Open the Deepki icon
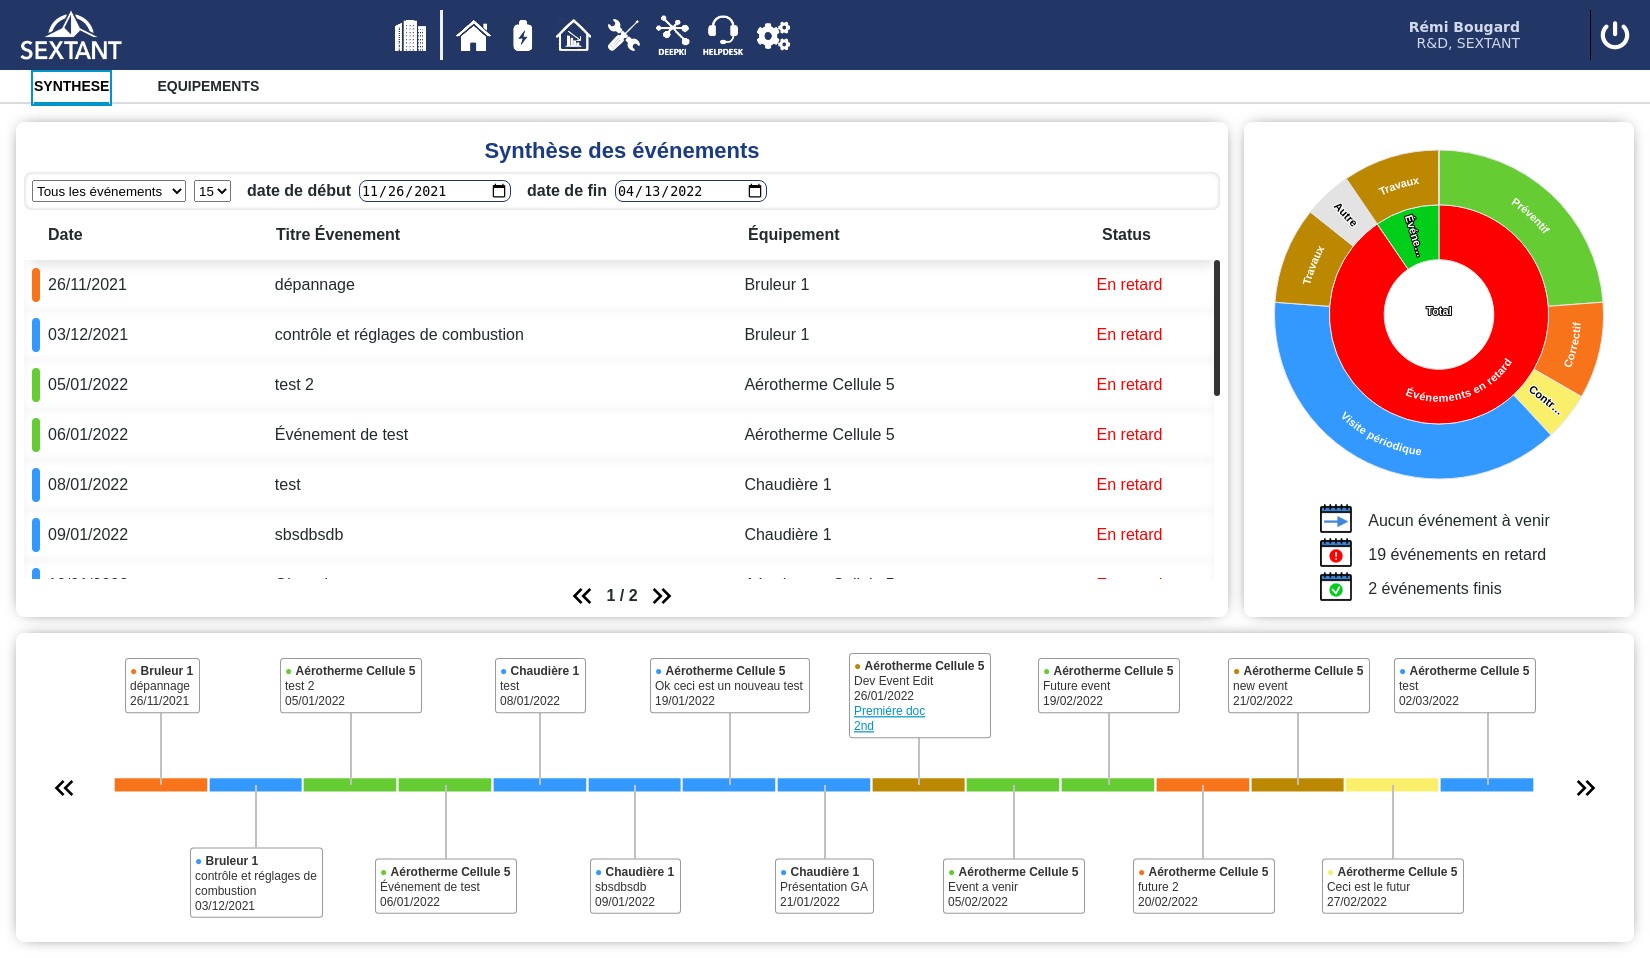1650x958 pixels. (672, 36)
